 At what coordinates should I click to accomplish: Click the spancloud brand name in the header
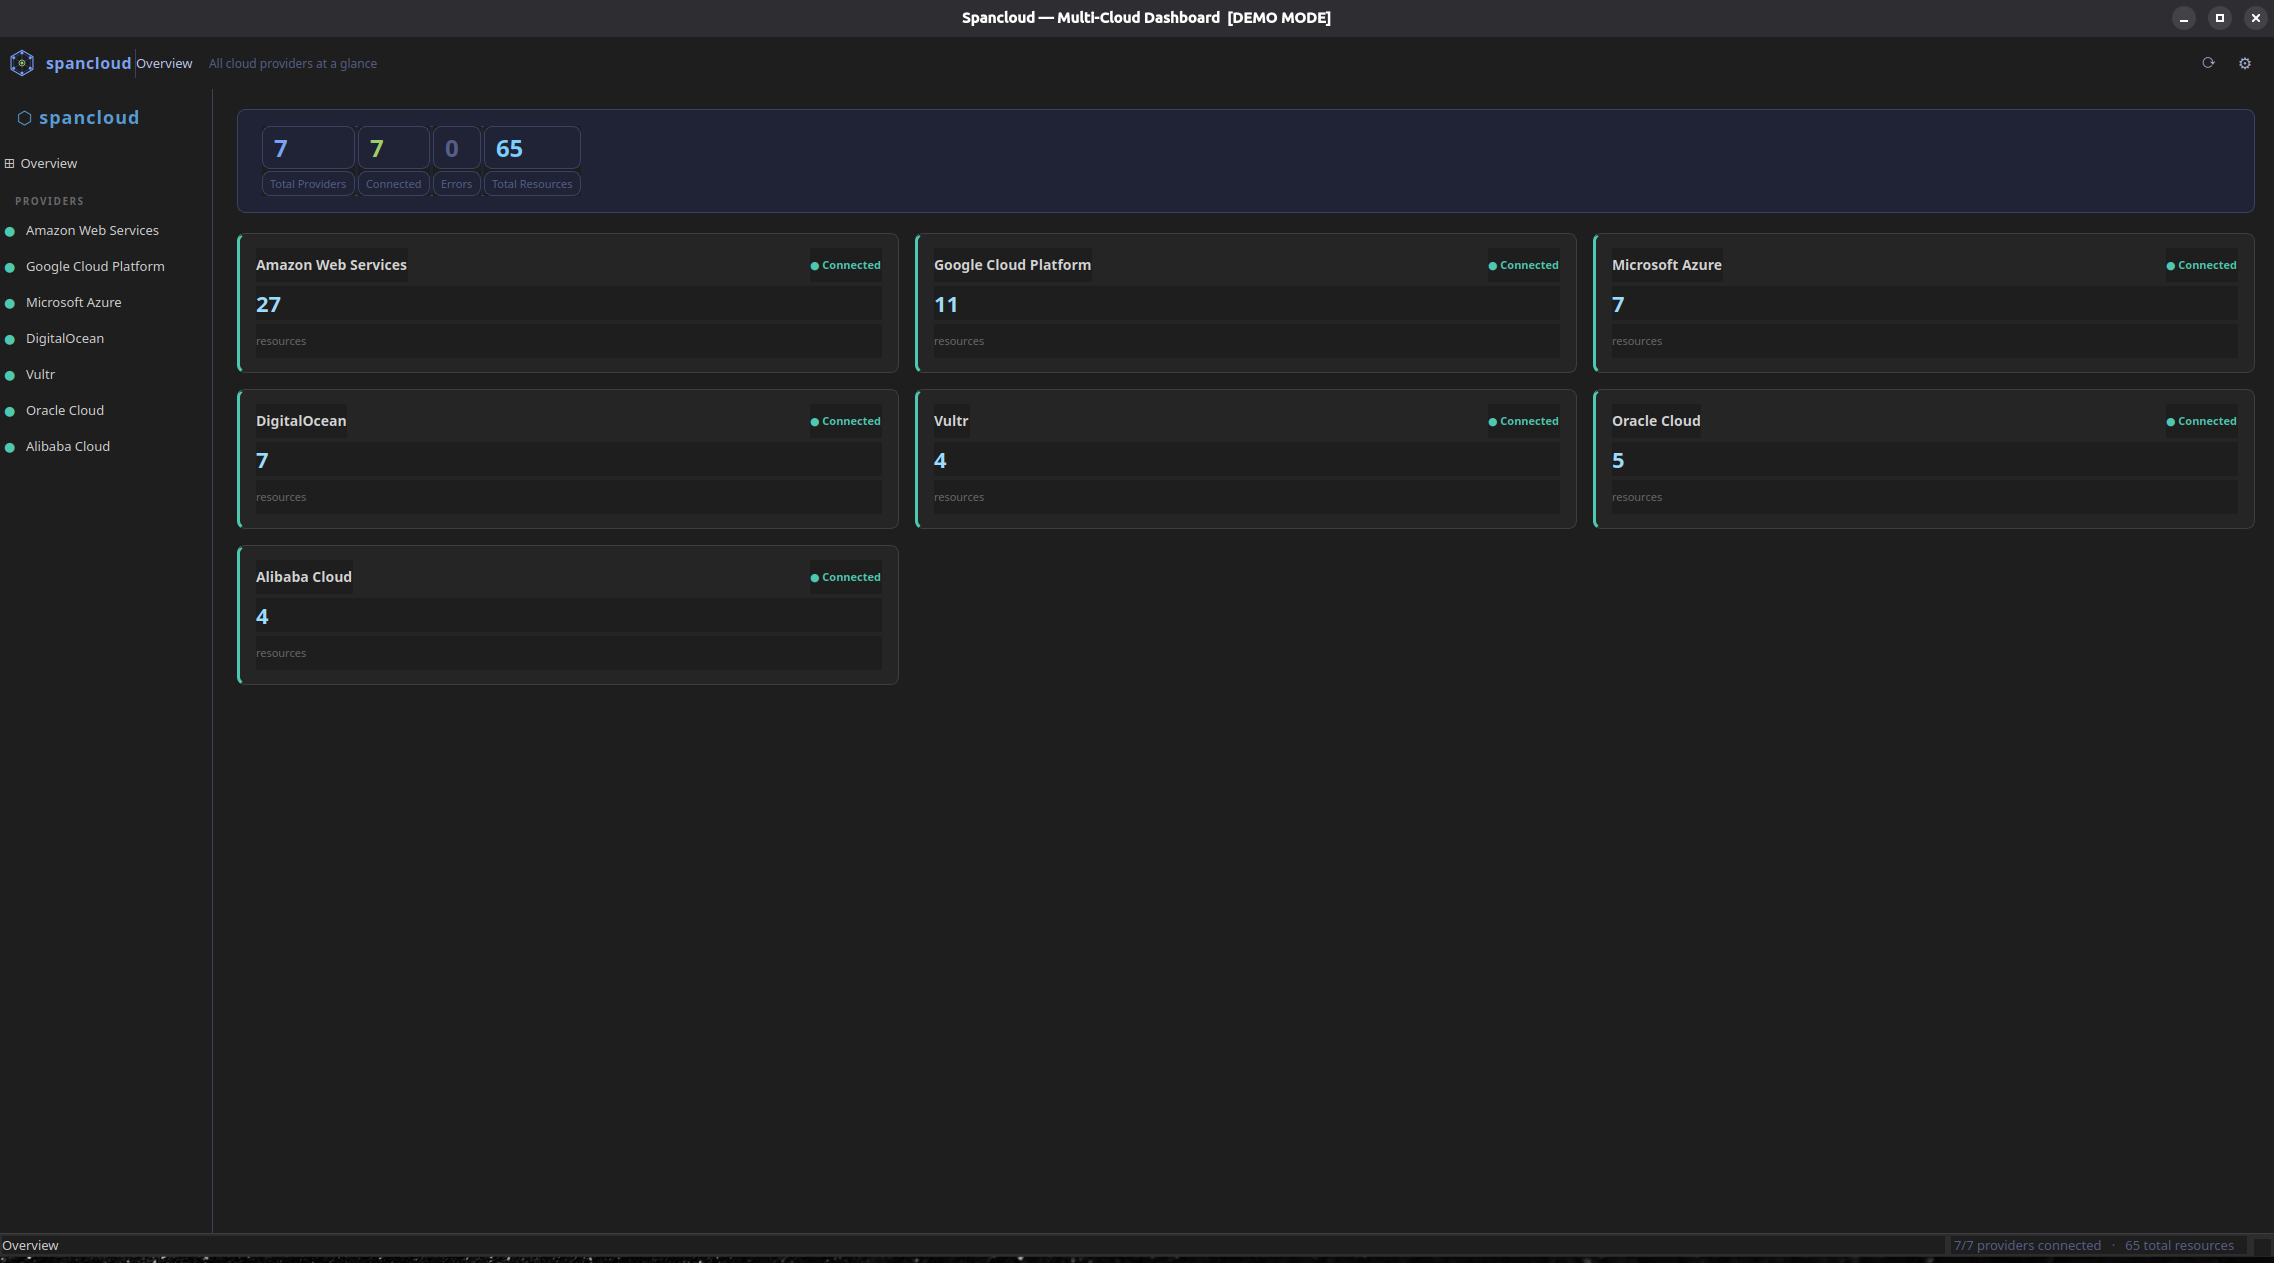click(88, 63)
